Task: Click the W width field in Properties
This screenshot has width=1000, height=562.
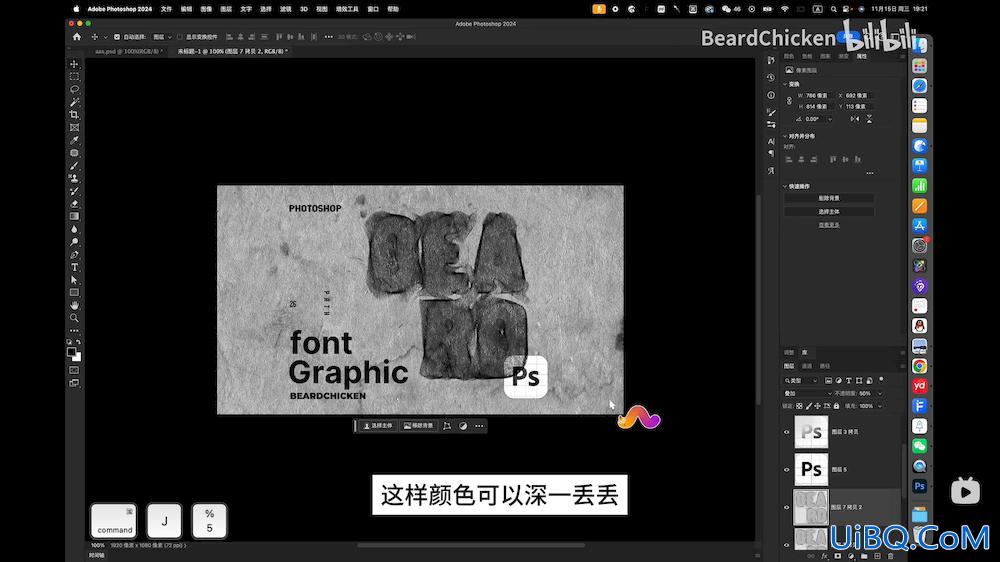Action: tap(818, 96)
